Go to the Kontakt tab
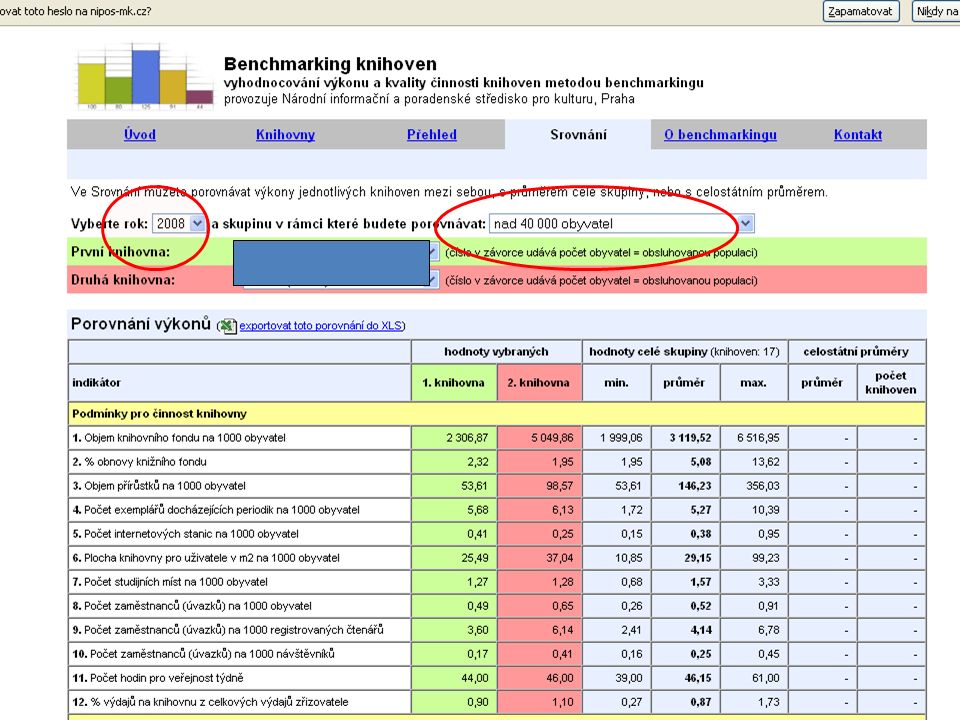This screenshot has height=720, width=960. point(858,135)
